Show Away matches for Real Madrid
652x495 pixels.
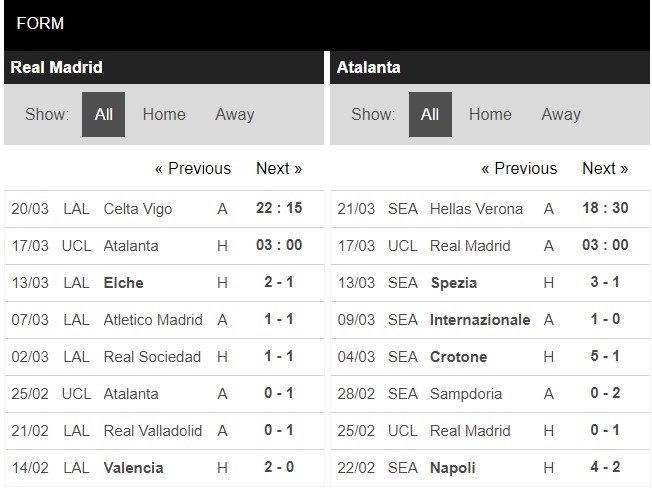pyautogui.click(x=234, y=114)
